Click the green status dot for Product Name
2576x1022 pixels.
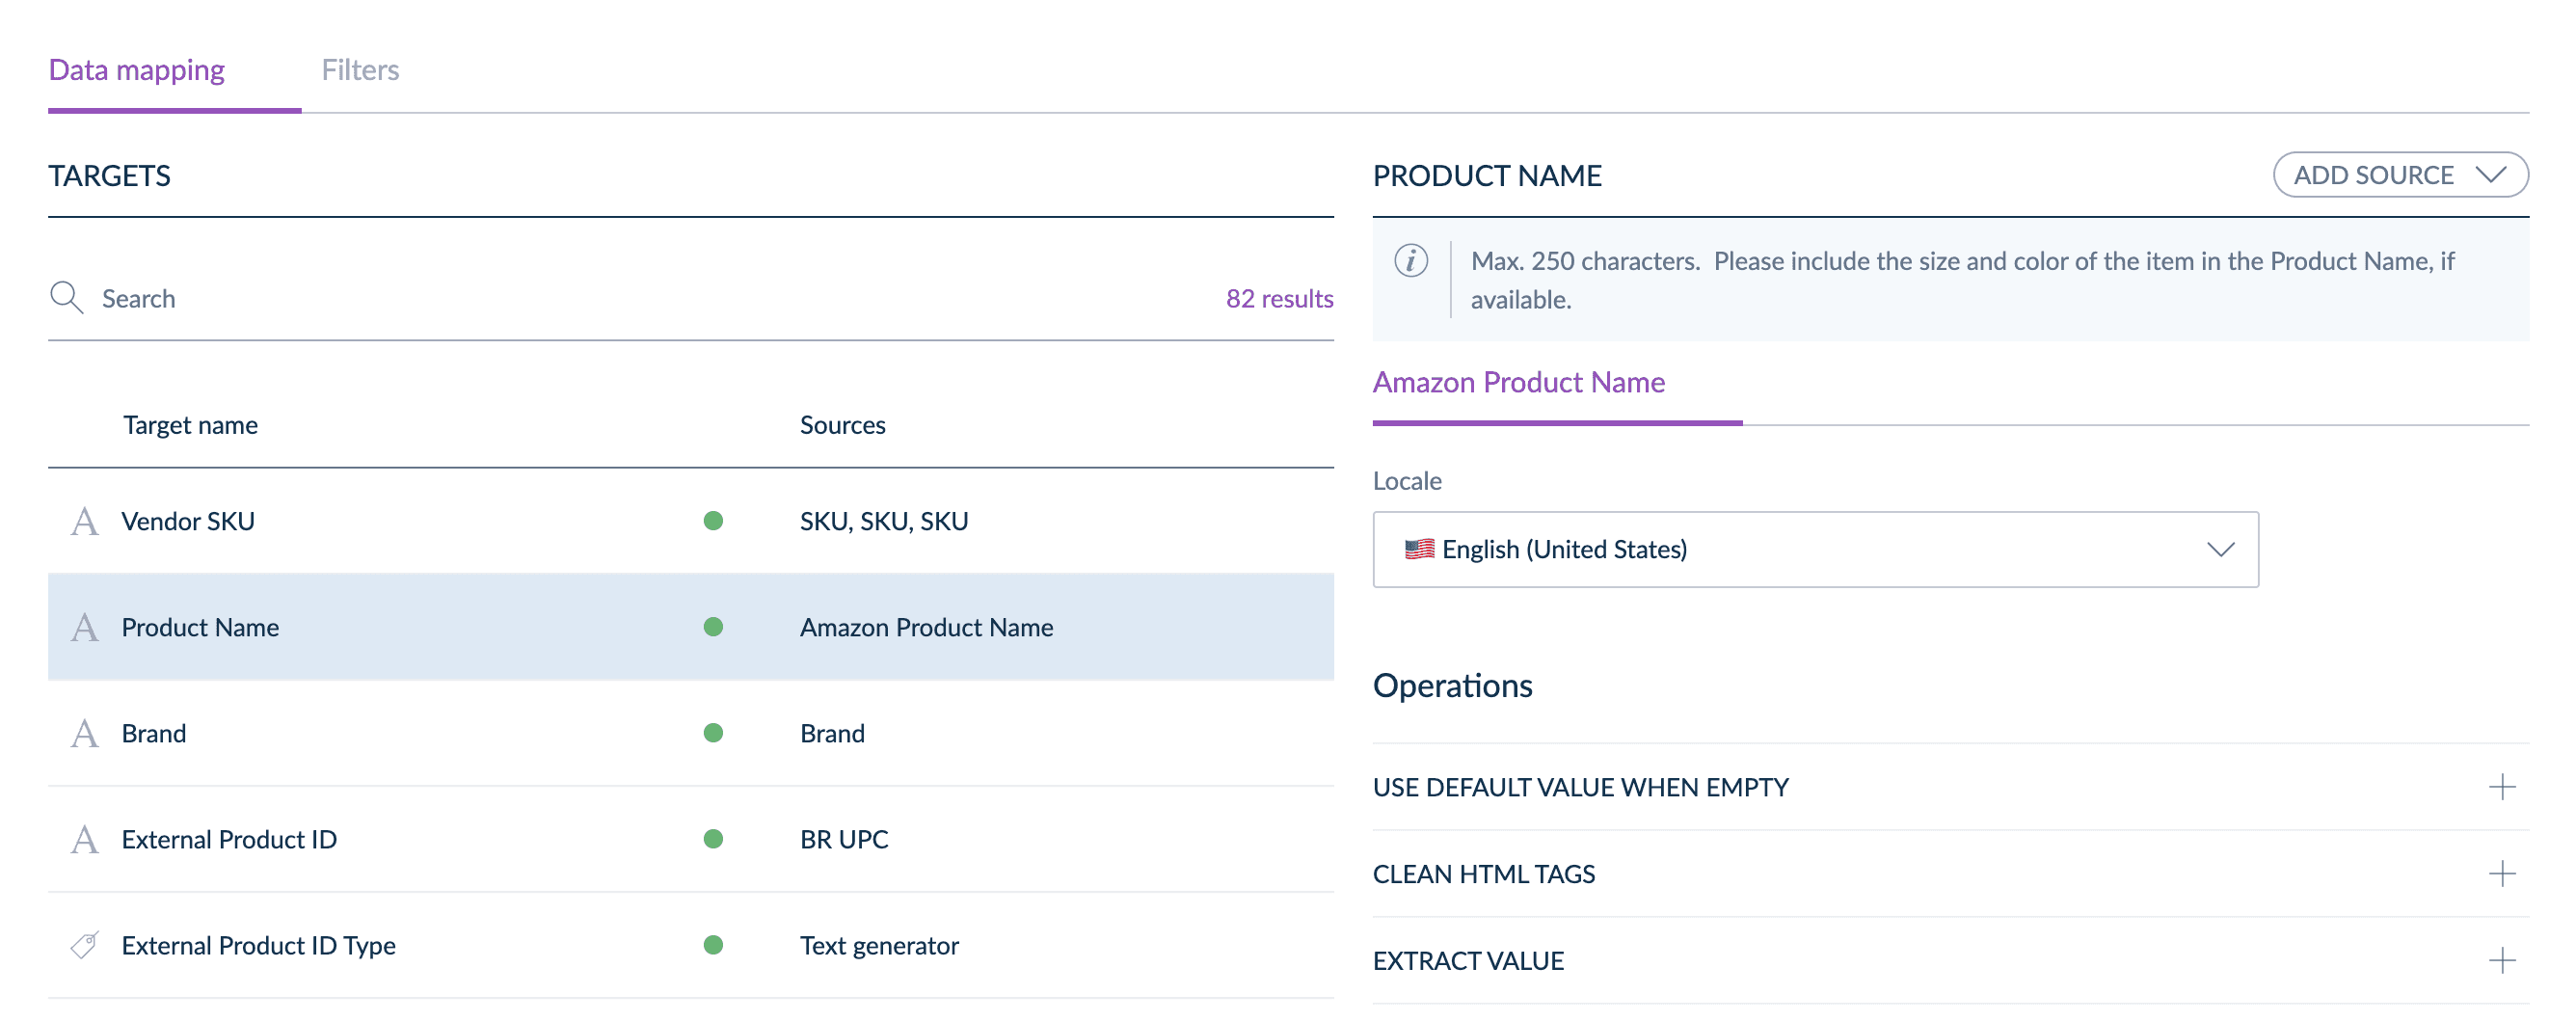coord(713,627)
